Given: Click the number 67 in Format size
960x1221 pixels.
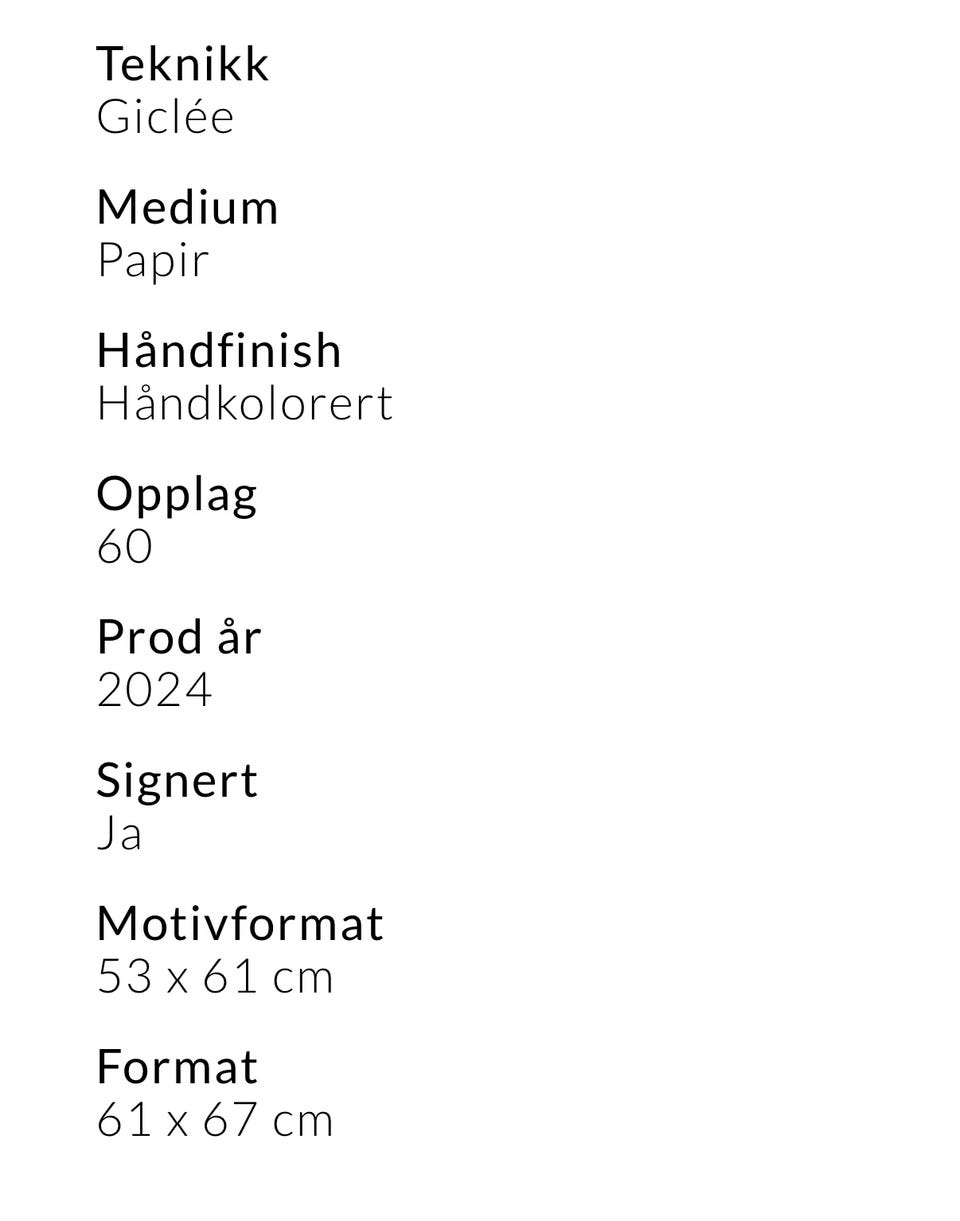Looking at the screenshot, I should [x=231, y=1119].
